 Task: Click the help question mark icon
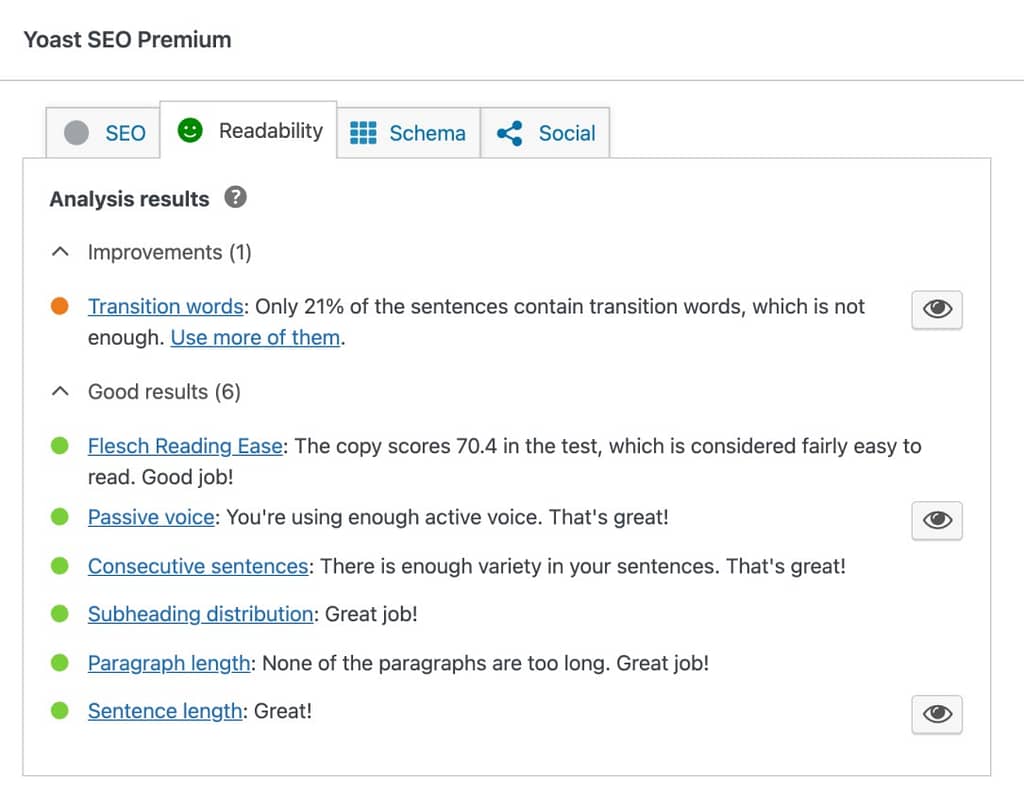click(x=235, y=197)
